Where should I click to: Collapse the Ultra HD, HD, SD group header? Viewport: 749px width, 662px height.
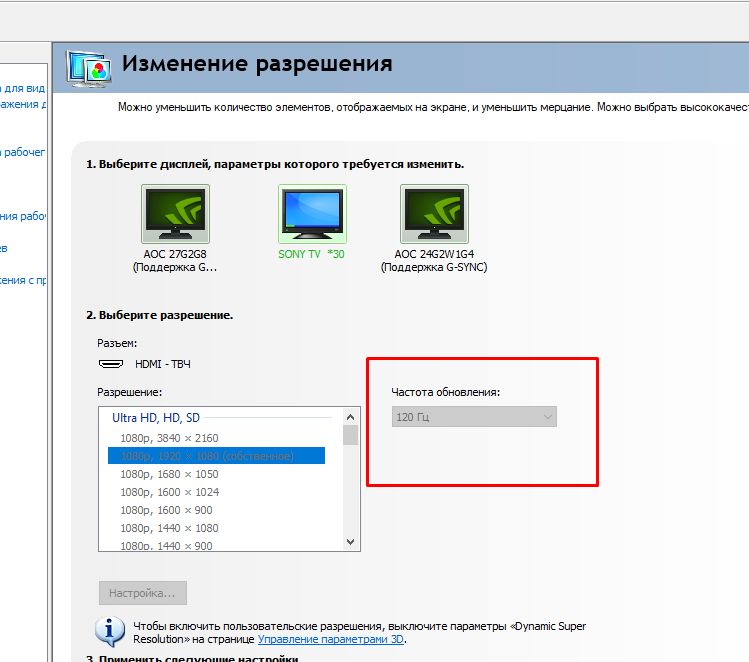[156, 418]
